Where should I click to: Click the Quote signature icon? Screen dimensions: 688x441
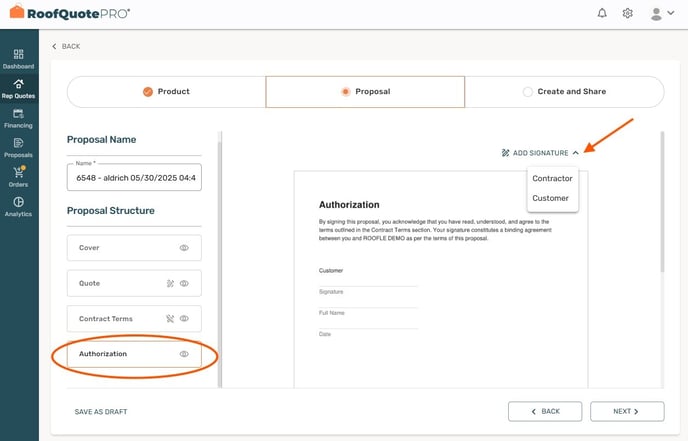pyautogui.click(x=170, y=283)
